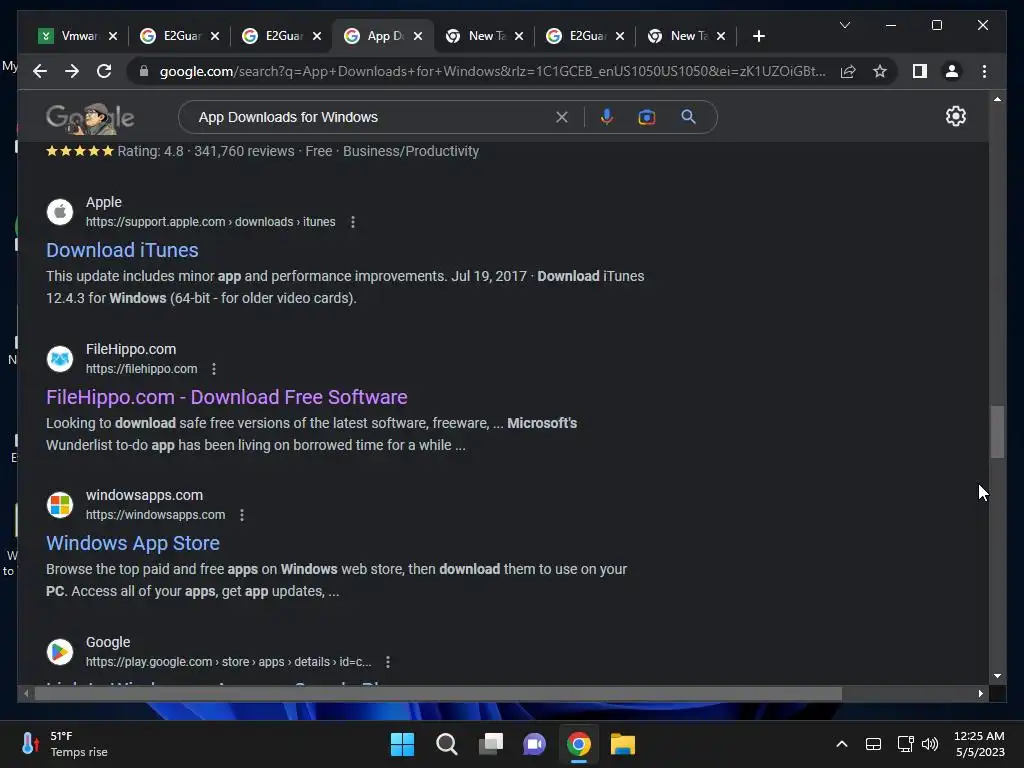Open Windows taskbar Search
This screenshot has width=1024, height=768.
[x=447, y=744]
